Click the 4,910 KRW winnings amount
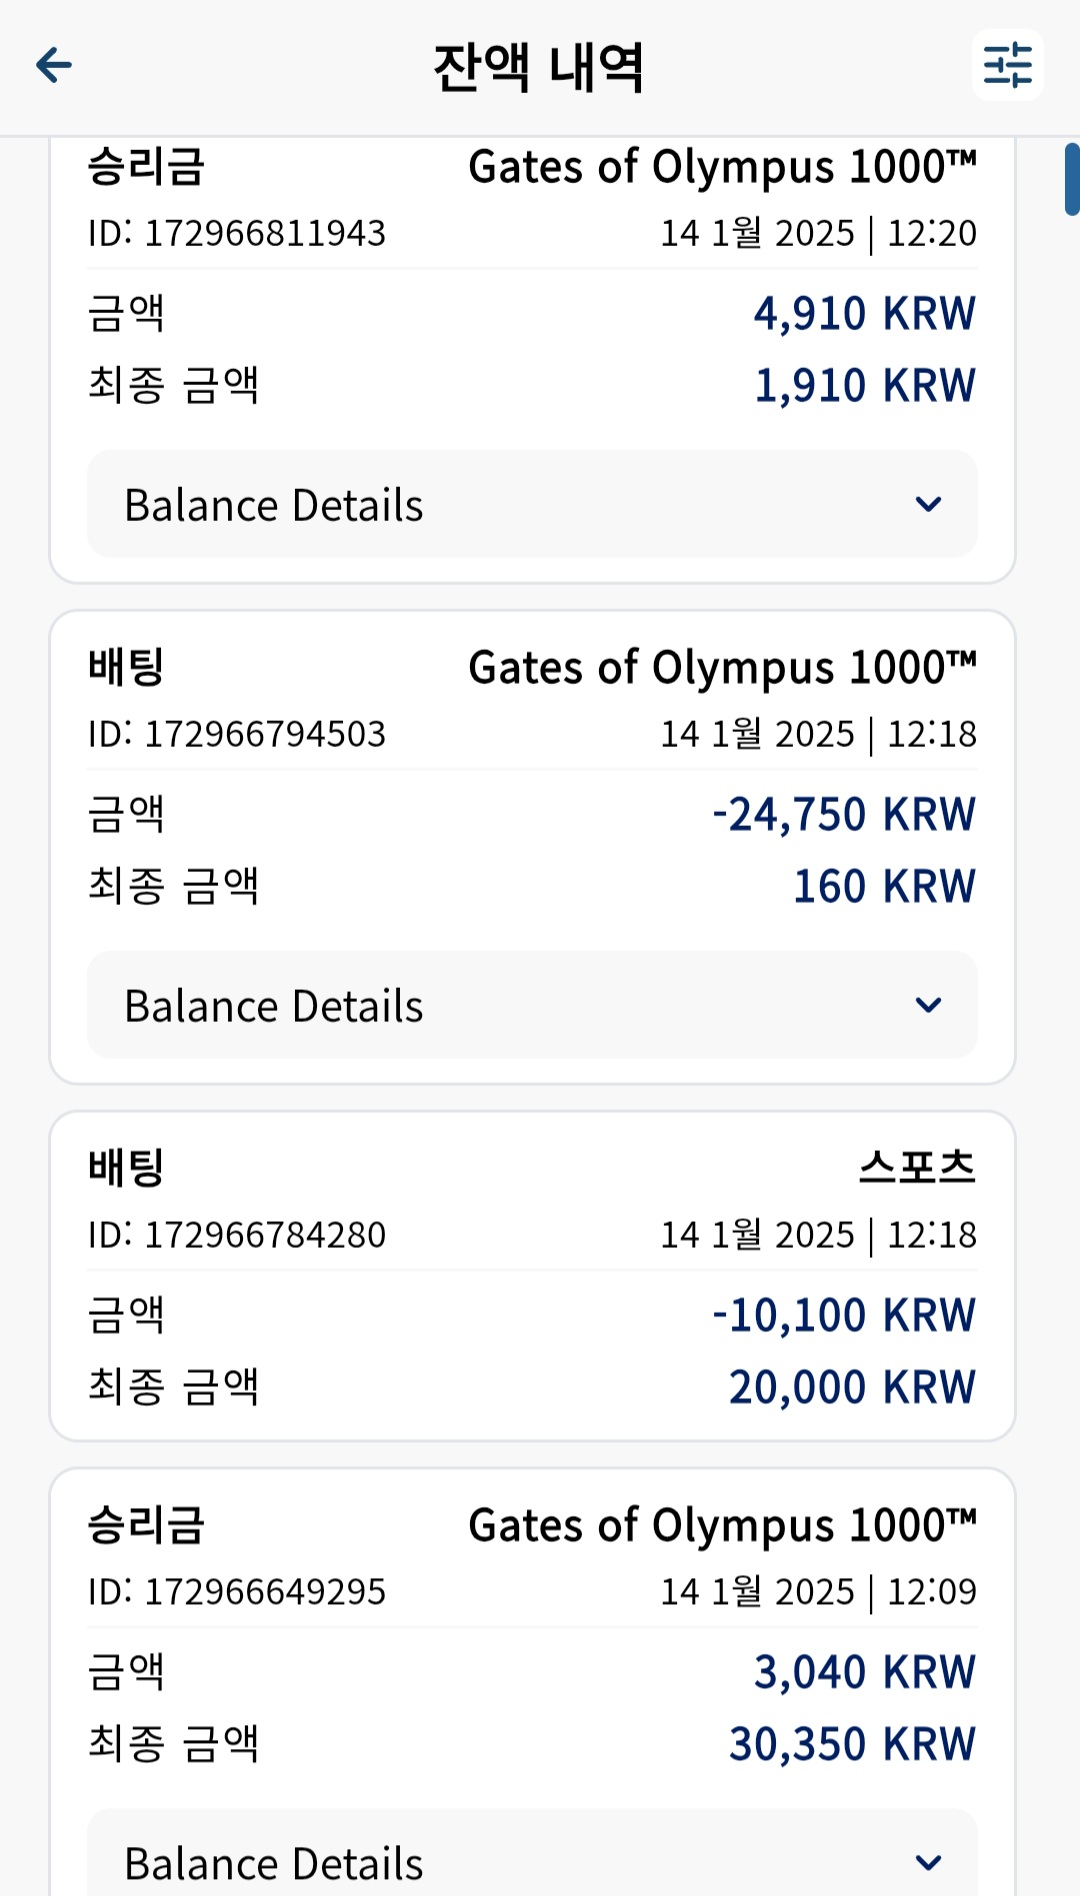 click(865, 313)
